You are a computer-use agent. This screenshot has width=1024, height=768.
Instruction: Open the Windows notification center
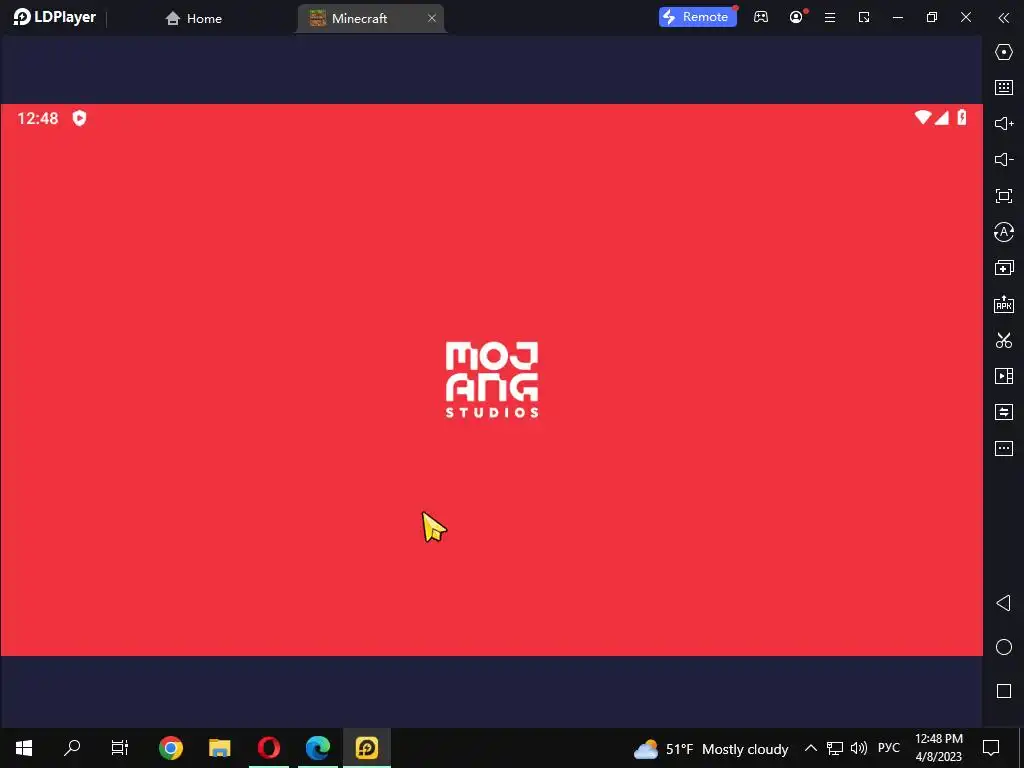[x=991, y=748]
